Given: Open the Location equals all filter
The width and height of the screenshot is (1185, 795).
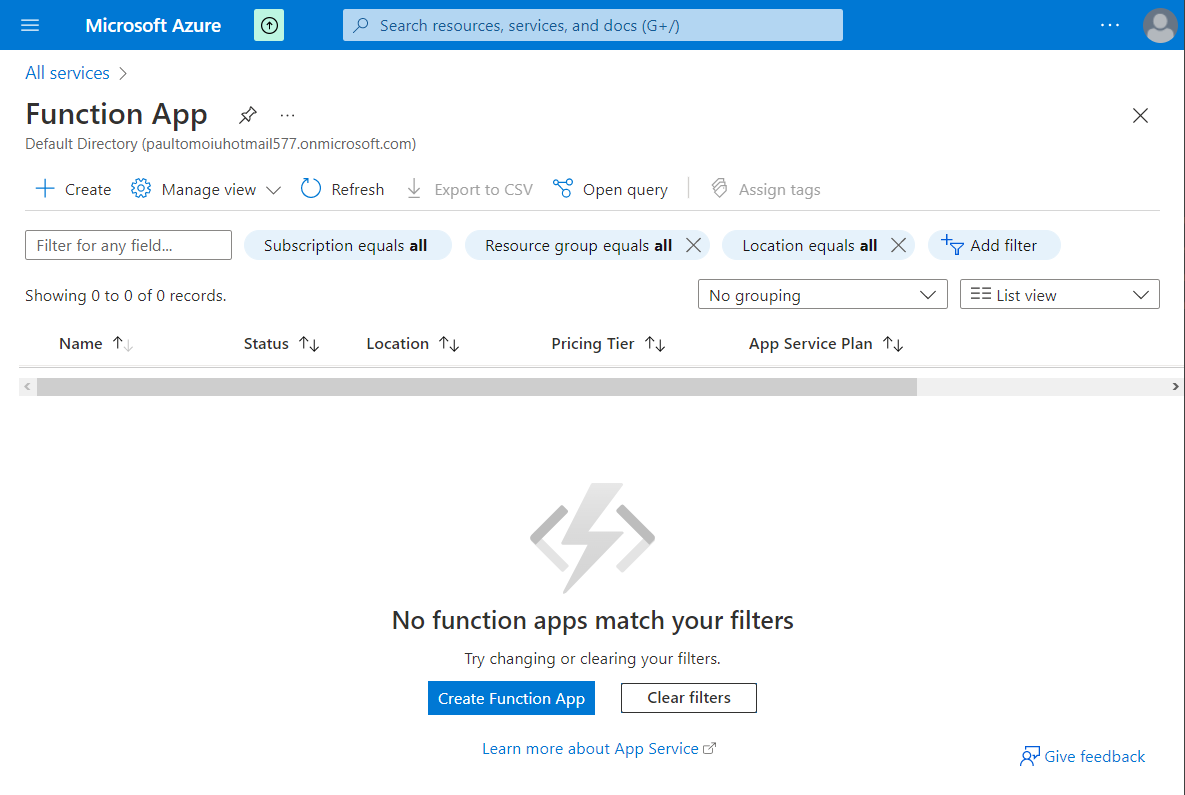Looking at the screenshot, I should click(809, 245).
